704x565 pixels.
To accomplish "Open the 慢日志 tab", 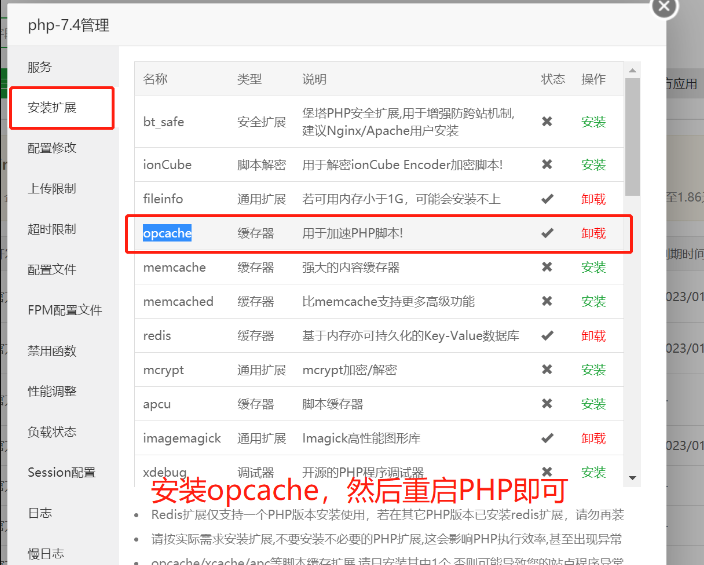I will coord(46,553).
